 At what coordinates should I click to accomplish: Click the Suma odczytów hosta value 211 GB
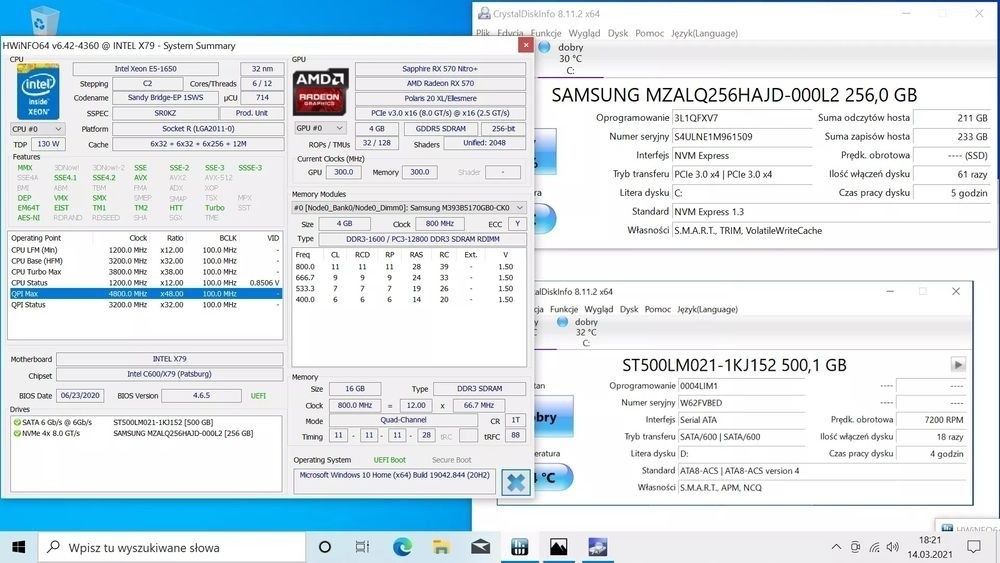952,118
